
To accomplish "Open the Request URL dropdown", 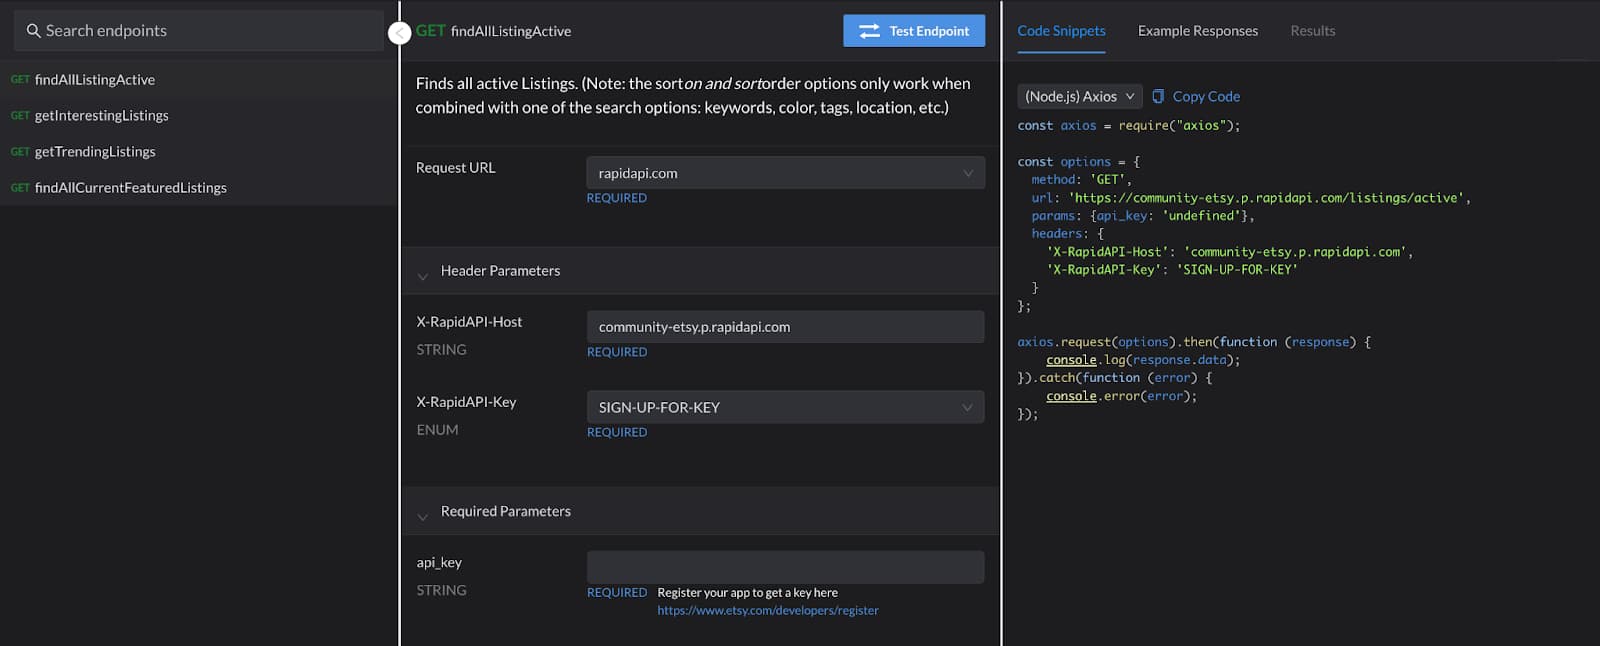I will (785, 173).
